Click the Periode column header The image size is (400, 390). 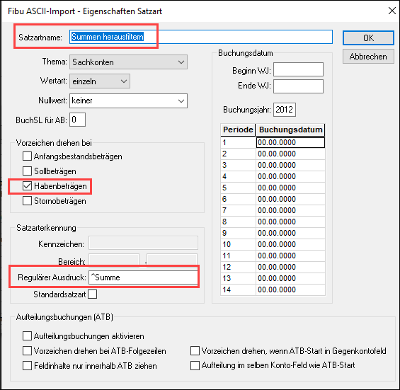coord(238,130)
